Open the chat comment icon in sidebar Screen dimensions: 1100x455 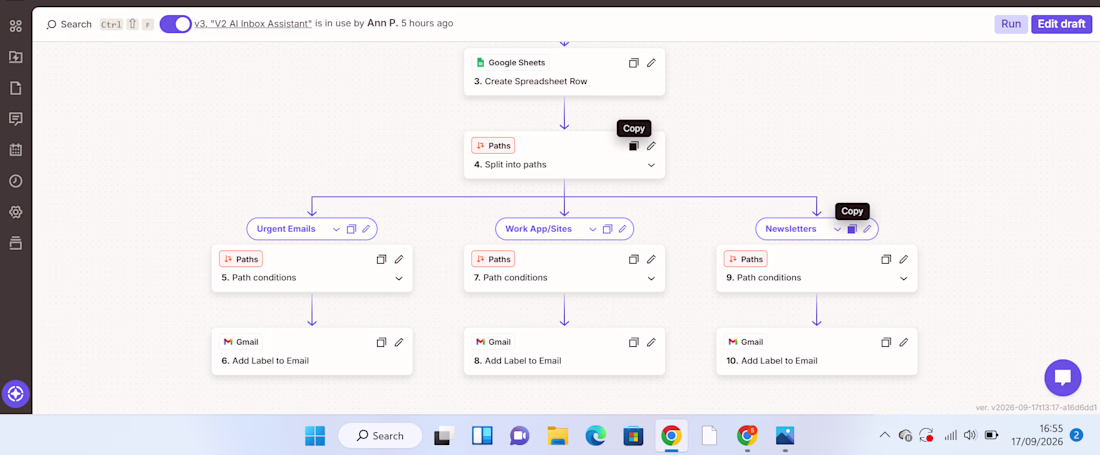(15, 118)
